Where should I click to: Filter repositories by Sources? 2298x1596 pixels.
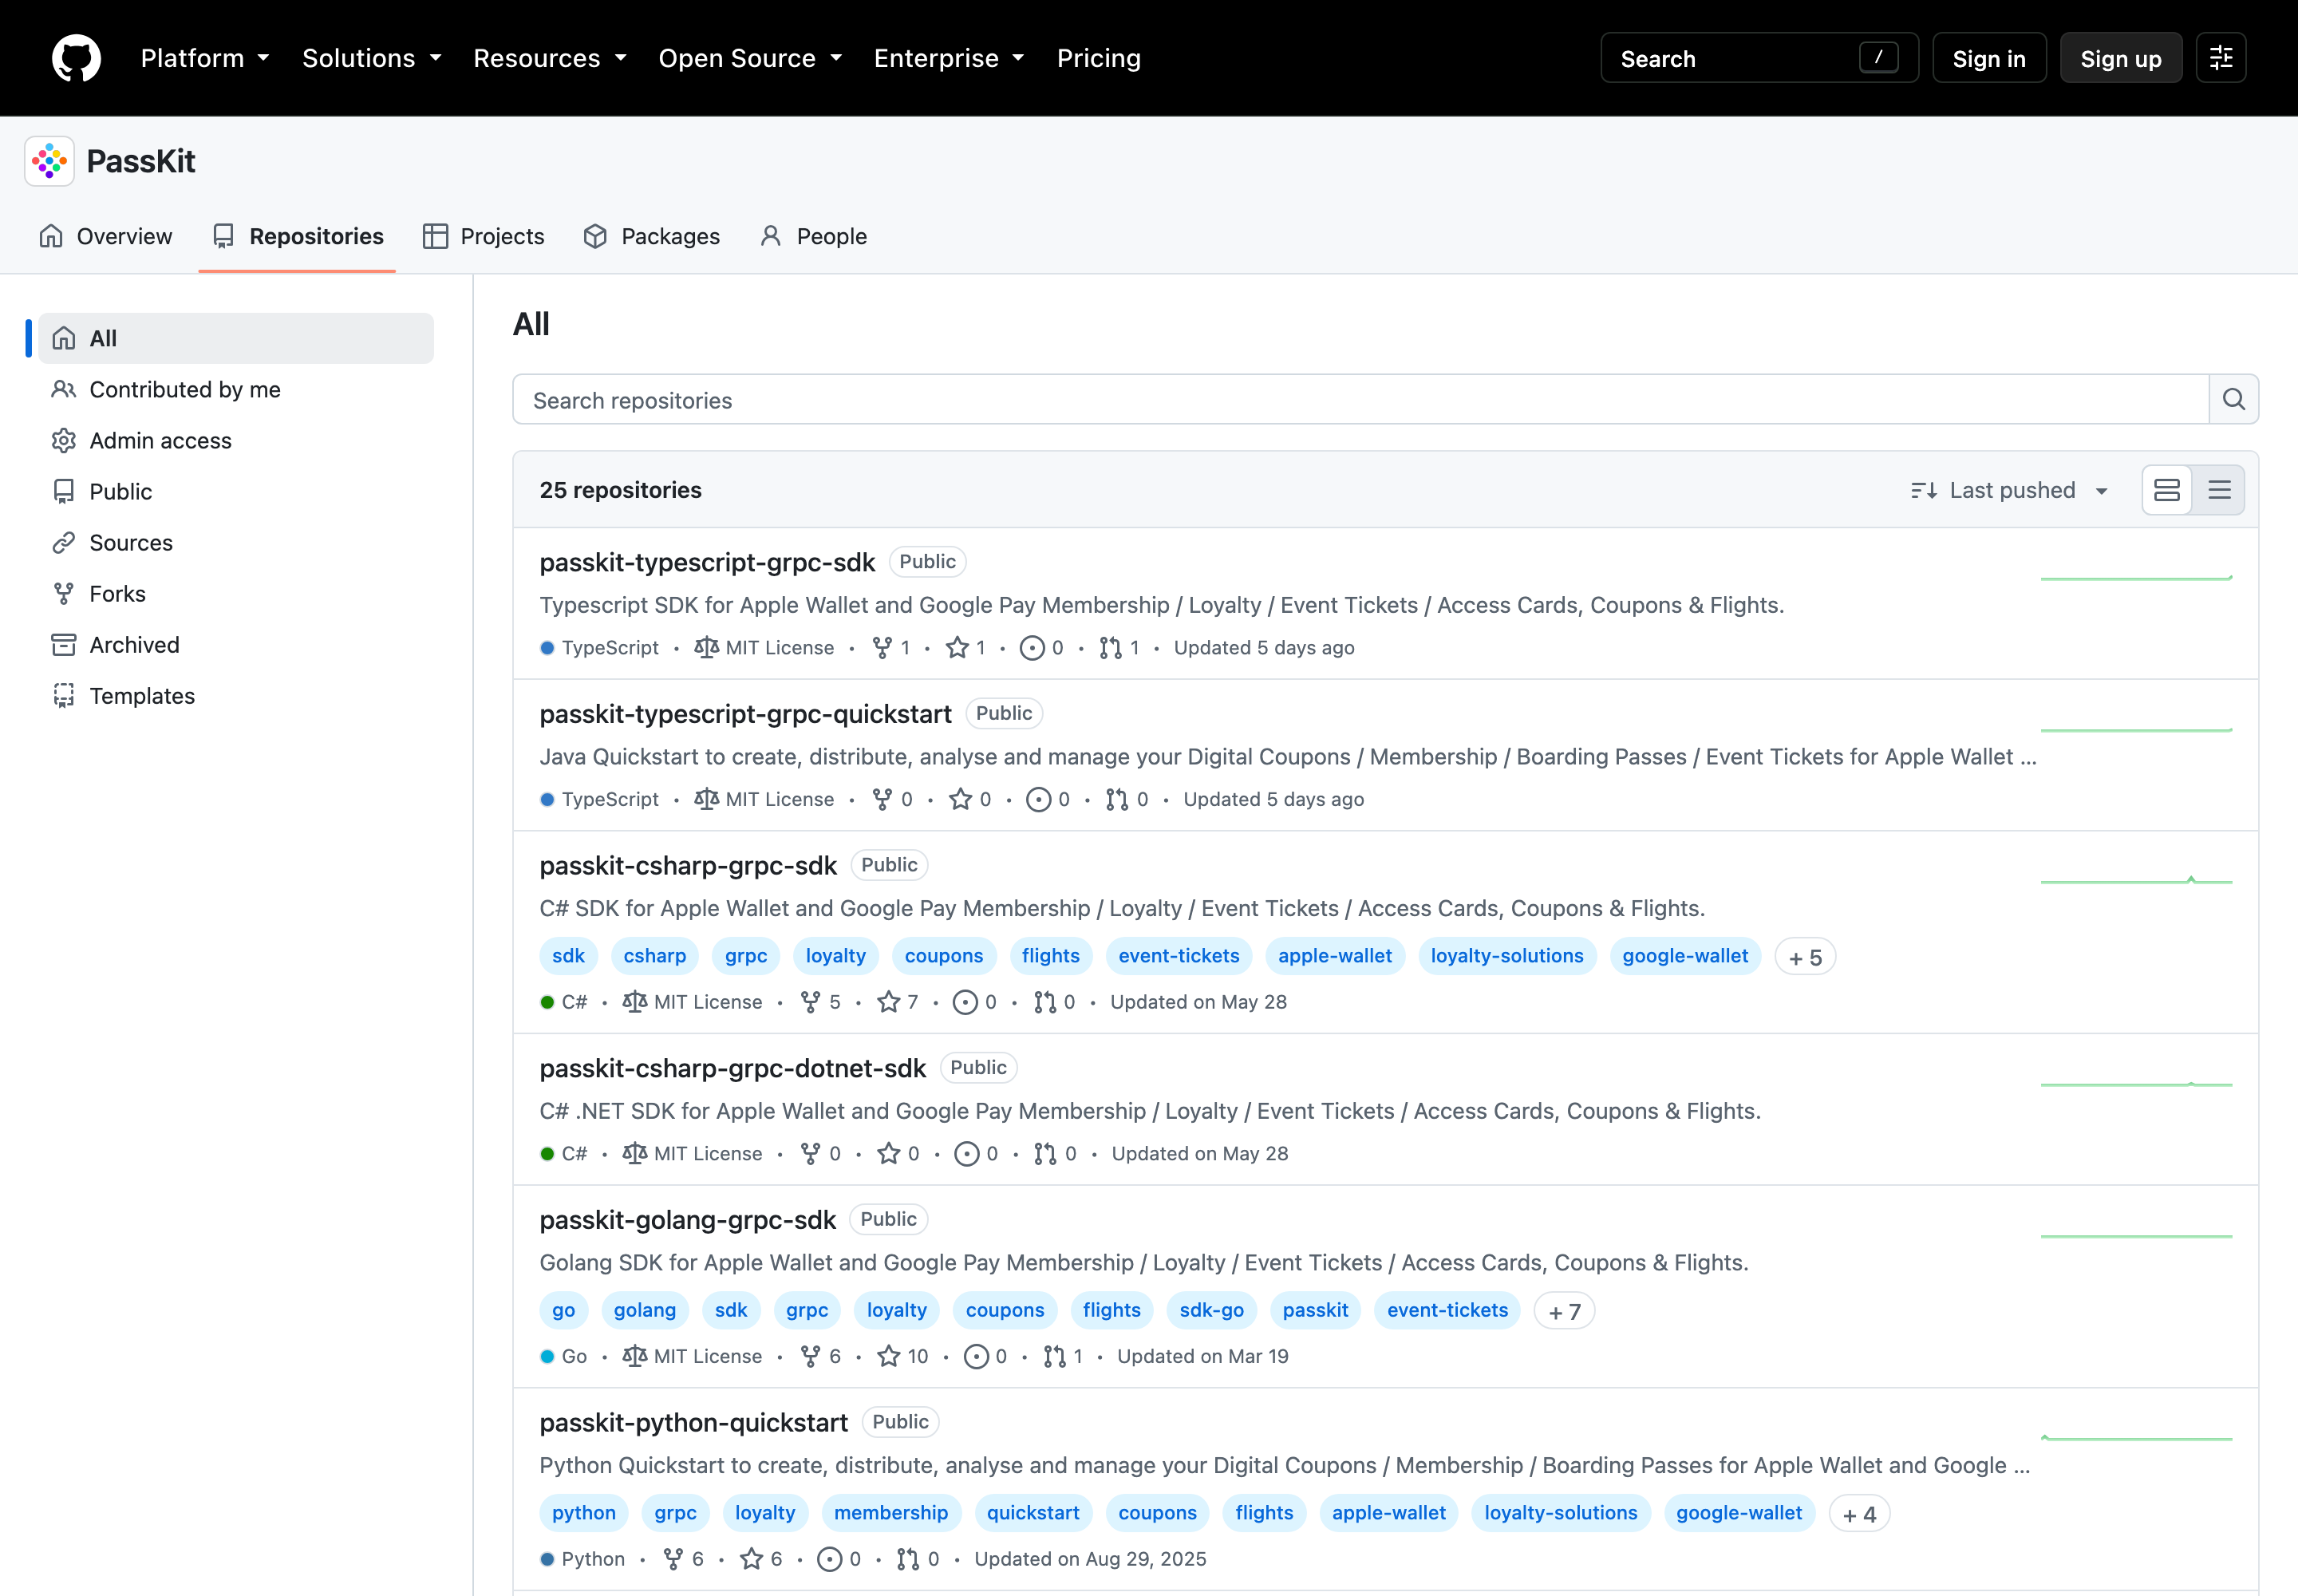[236, 542]
